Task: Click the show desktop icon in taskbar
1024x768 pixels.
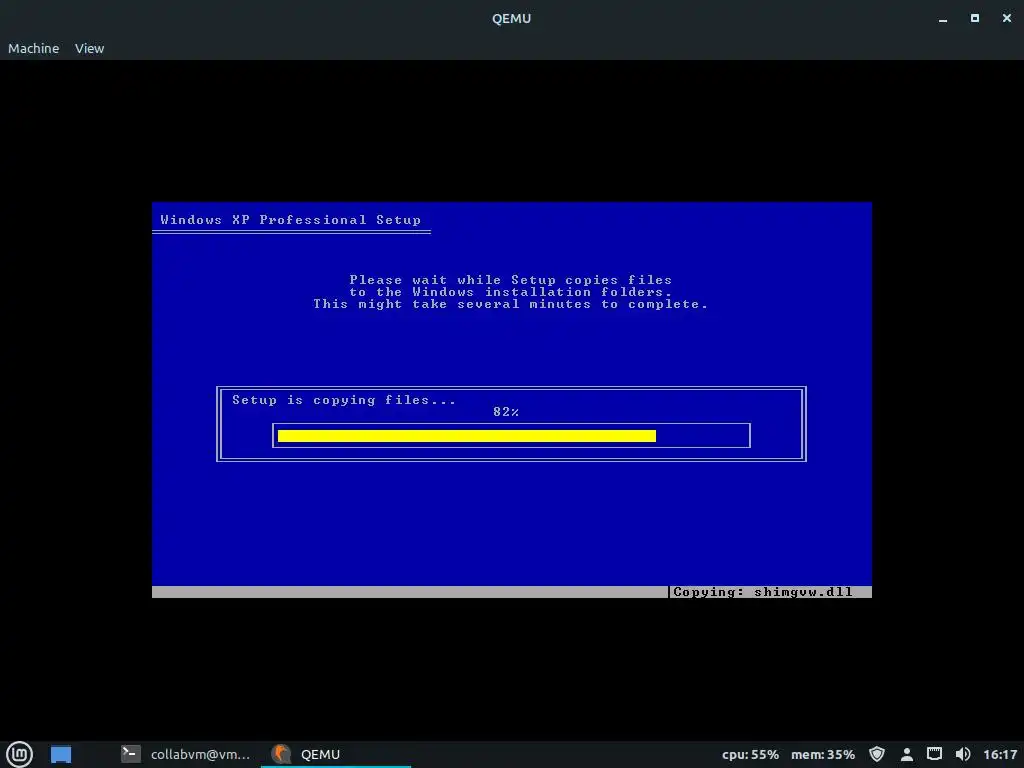Action: [x=61, y=754]
